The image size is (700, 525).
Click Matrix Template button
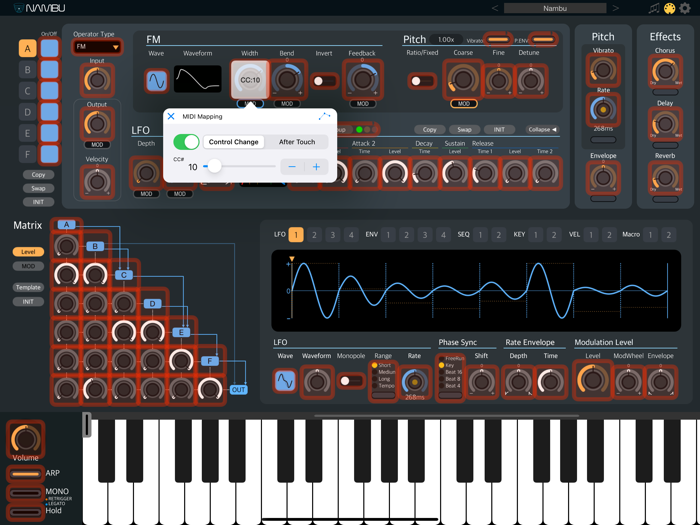pos(28,287)
